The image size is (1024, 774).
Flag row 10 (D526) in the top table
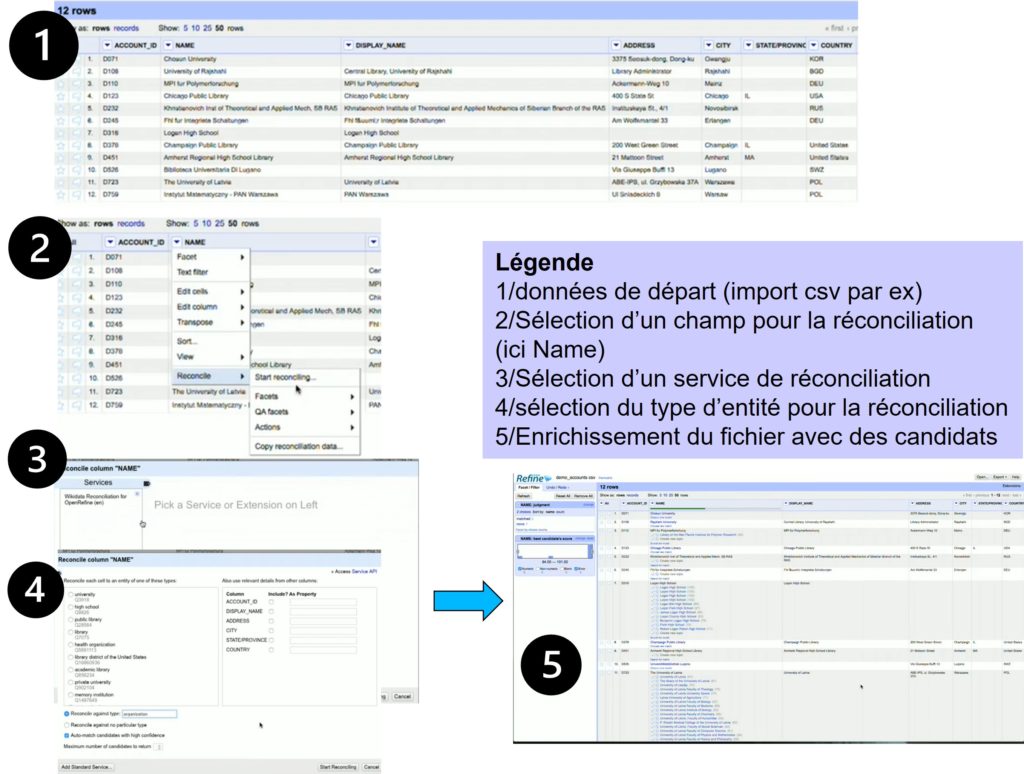click(74, 170)
